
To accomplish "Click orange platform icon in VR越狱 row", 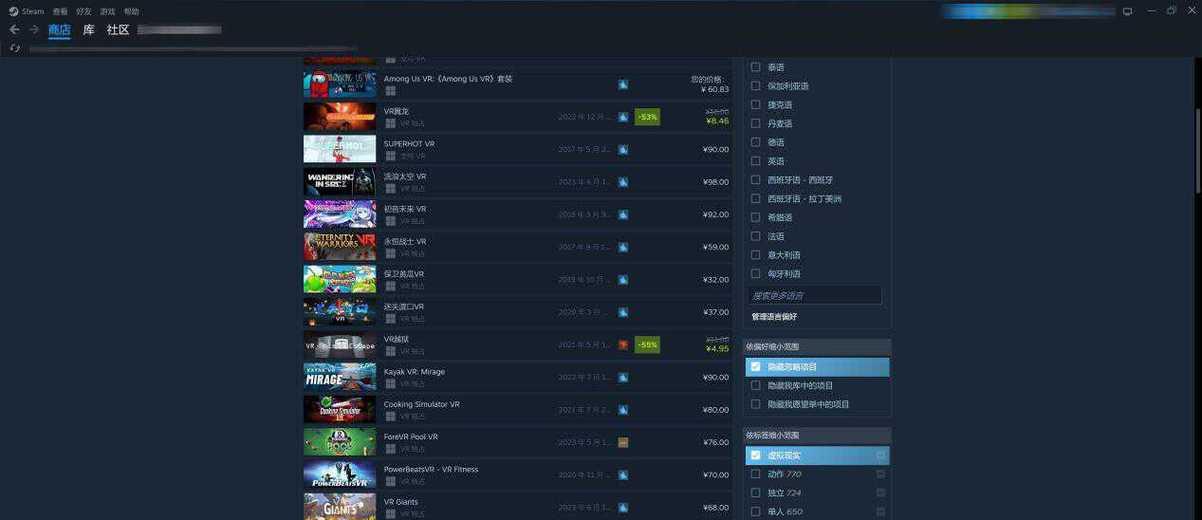I will [x=623, y=345].
